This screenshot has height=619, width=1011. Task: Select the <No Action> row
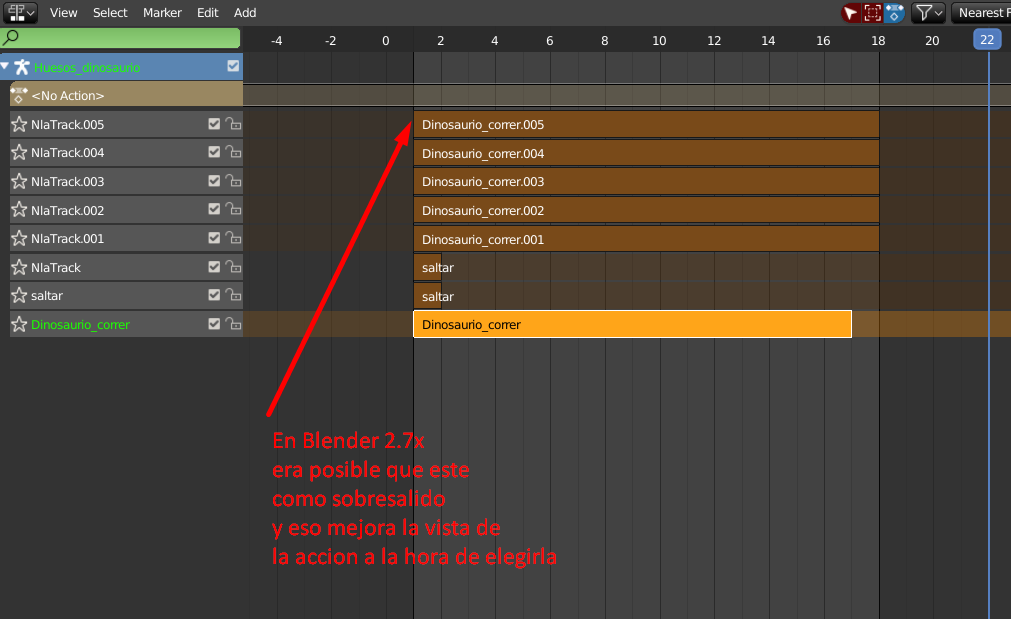pyautogui.click(x=126, y=95)
